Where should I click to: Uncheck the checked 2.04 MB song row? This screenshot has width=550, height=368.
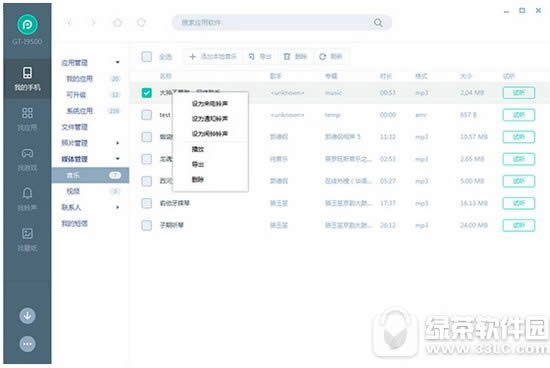tap(147, 93)
